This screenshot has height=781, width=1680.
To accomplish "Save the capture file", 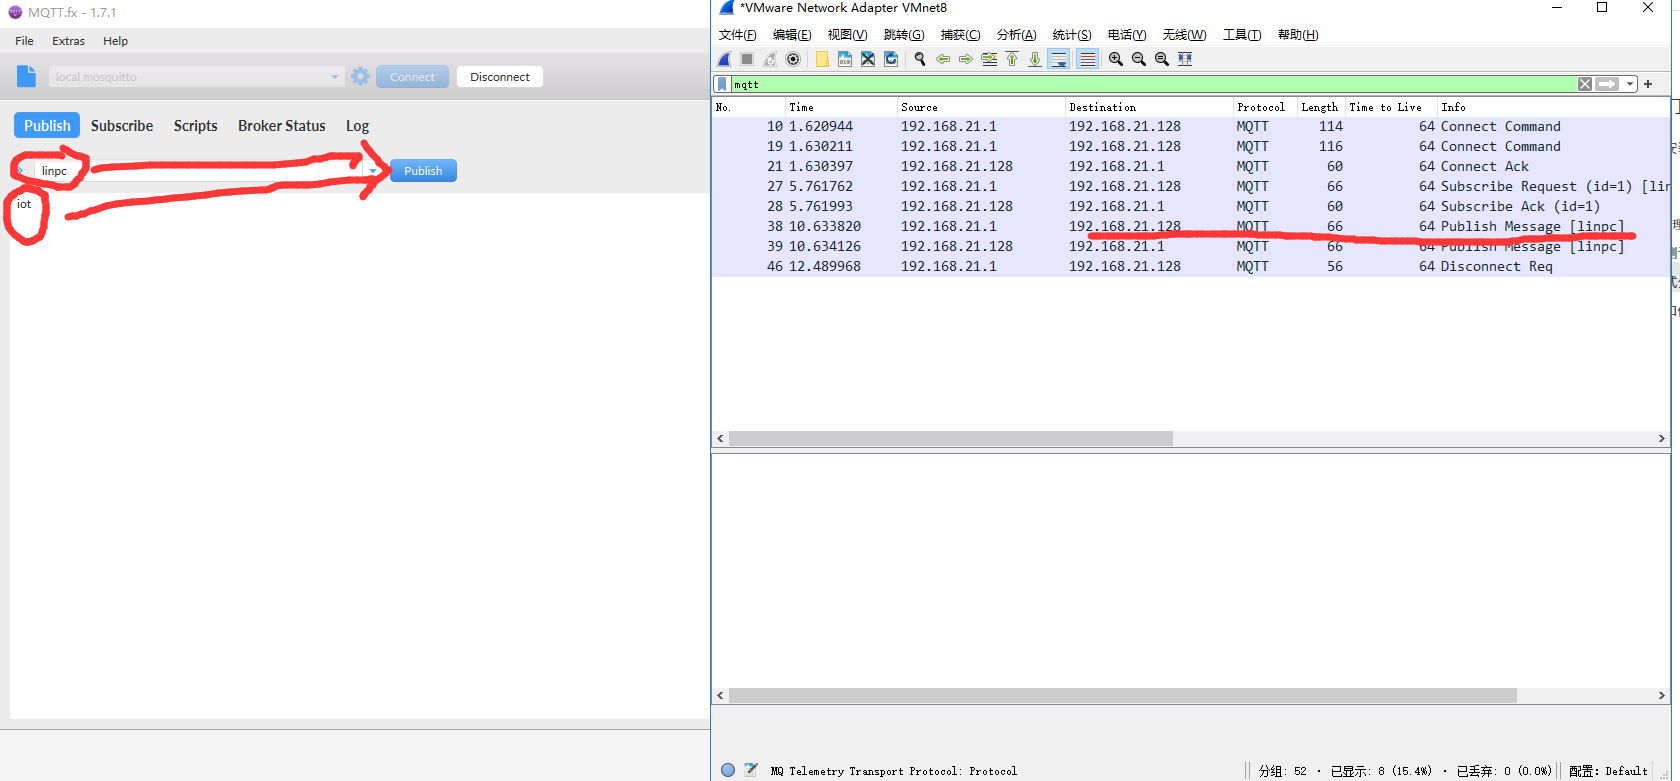I will 845,59.
